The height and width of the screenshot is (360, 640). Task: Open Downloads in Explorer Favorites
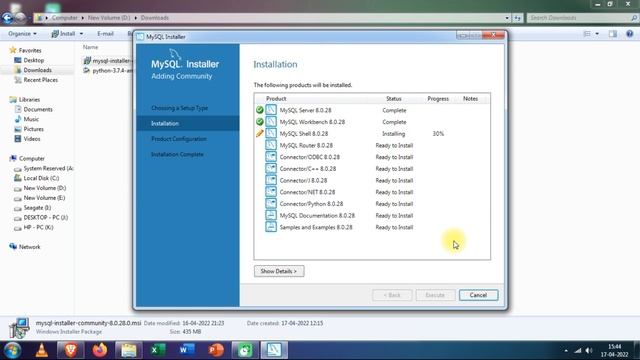coord(33,70)
